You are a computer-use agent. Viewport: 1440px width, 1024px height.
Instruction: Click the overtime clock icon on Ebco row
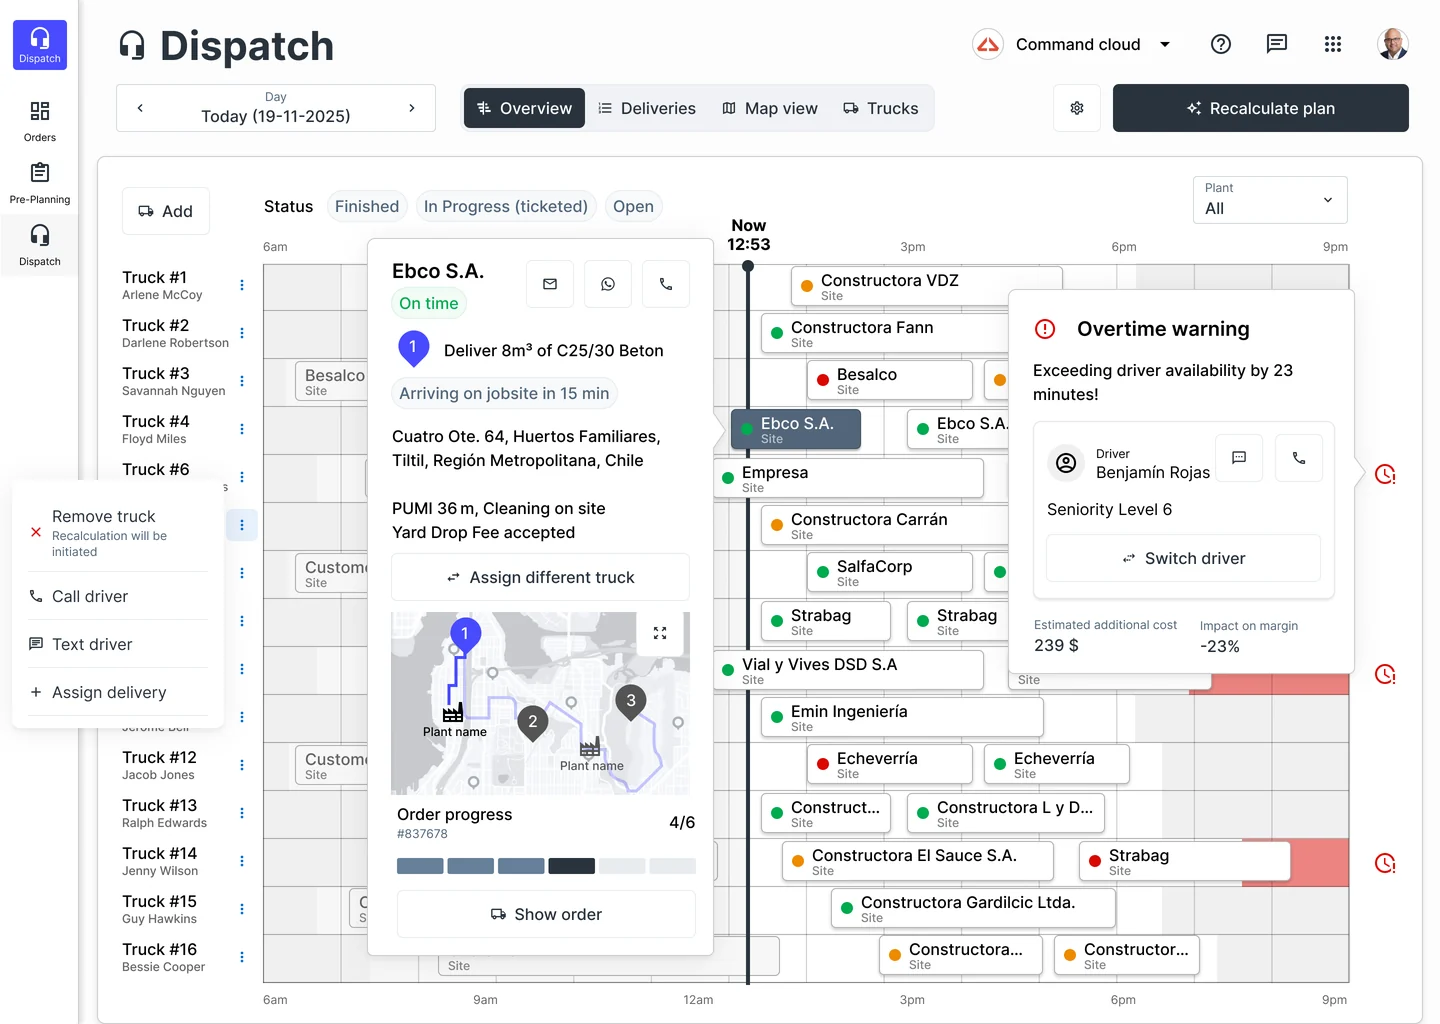click(1385, 474)
